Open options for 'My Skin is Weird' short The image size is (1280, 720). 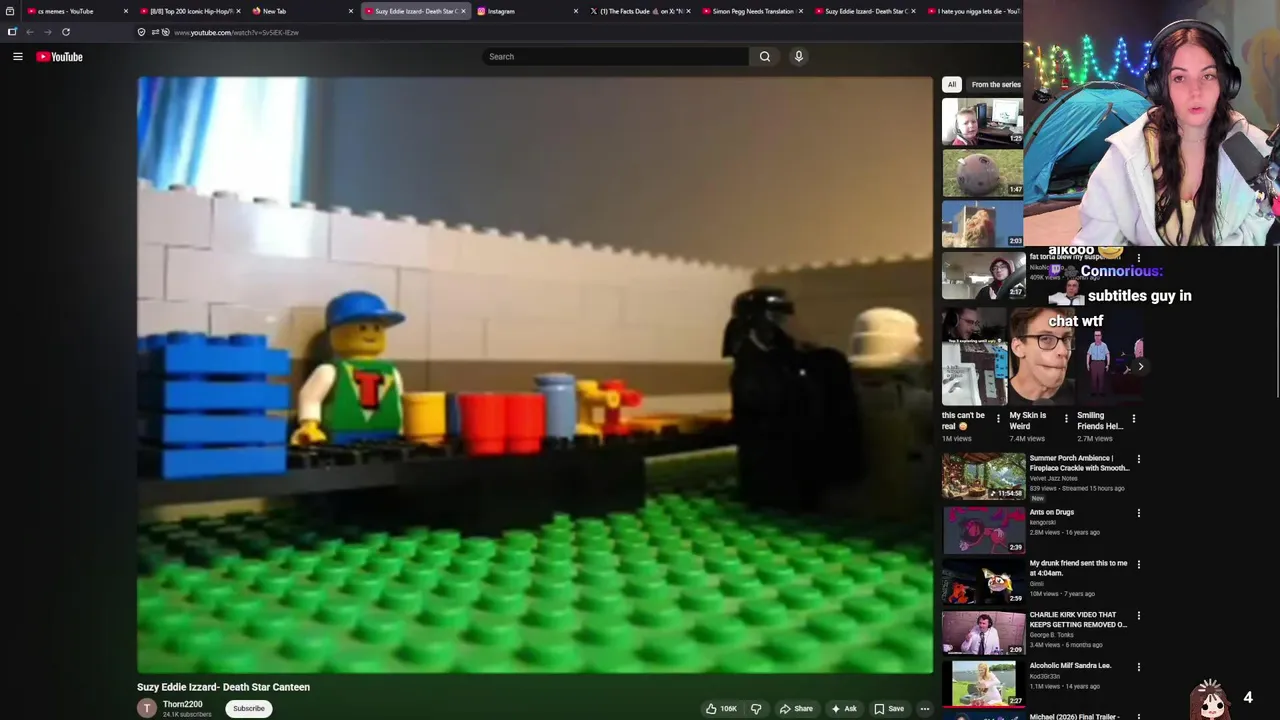coord(1066,419)
